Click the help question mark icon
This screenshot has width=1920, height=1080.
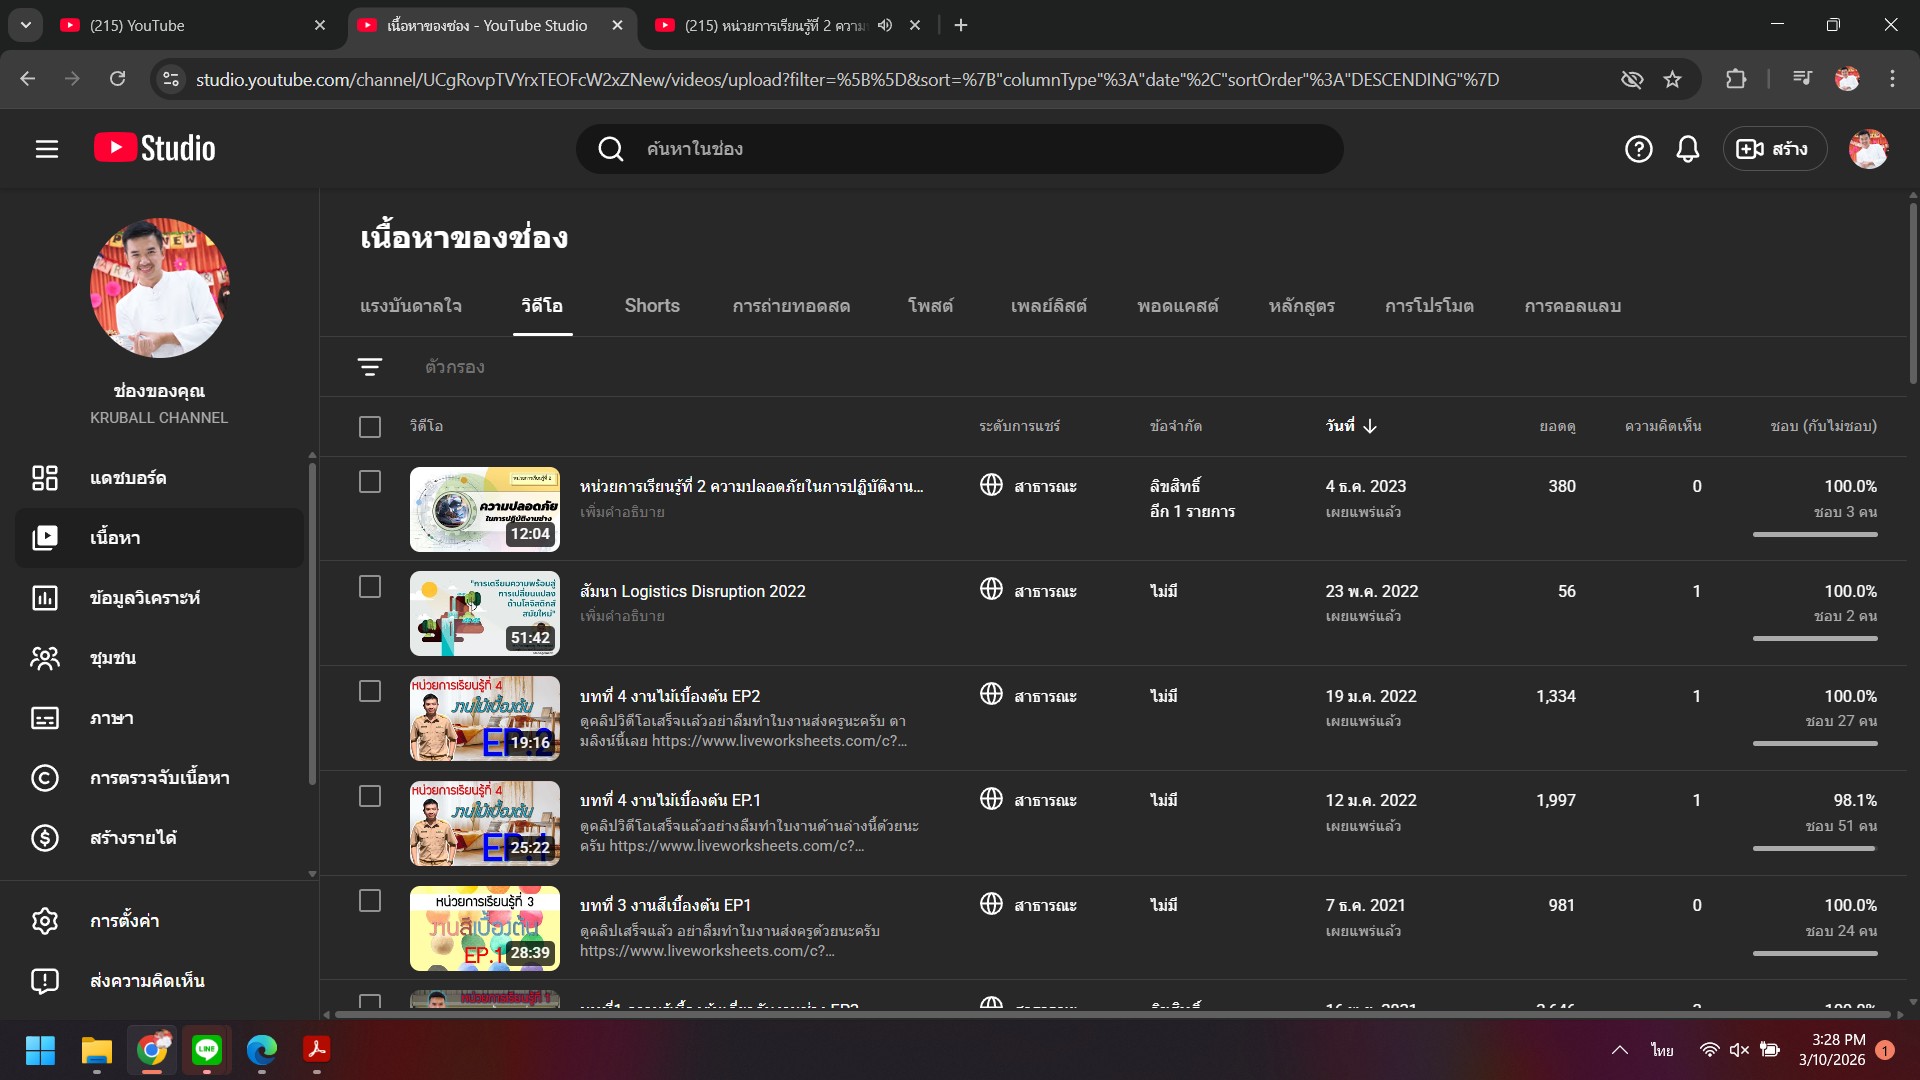tap(1638, 149)
